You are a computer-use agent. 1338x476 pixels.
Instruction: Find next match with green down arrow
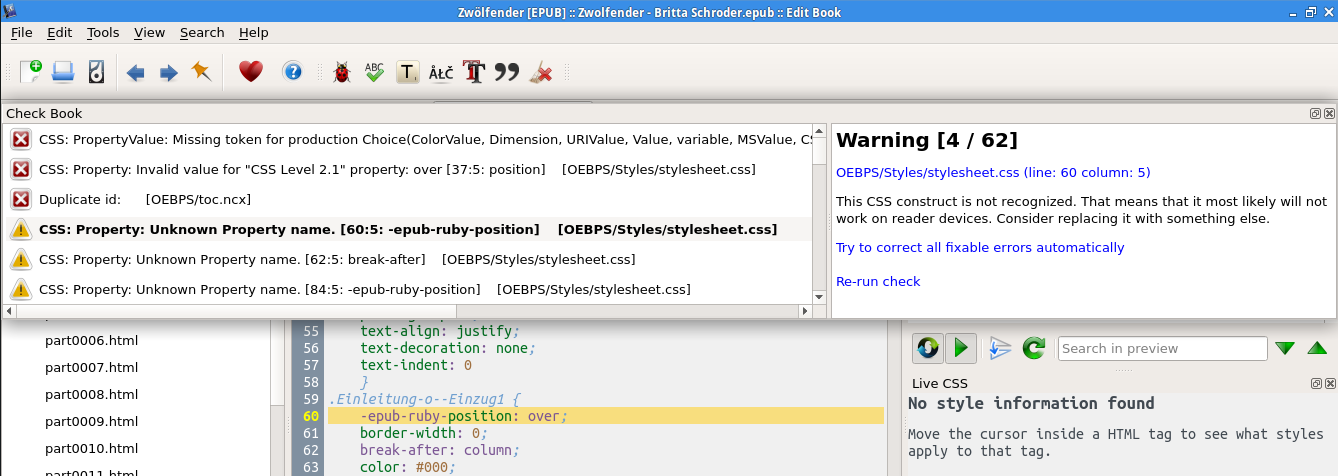click(1285, 348)
